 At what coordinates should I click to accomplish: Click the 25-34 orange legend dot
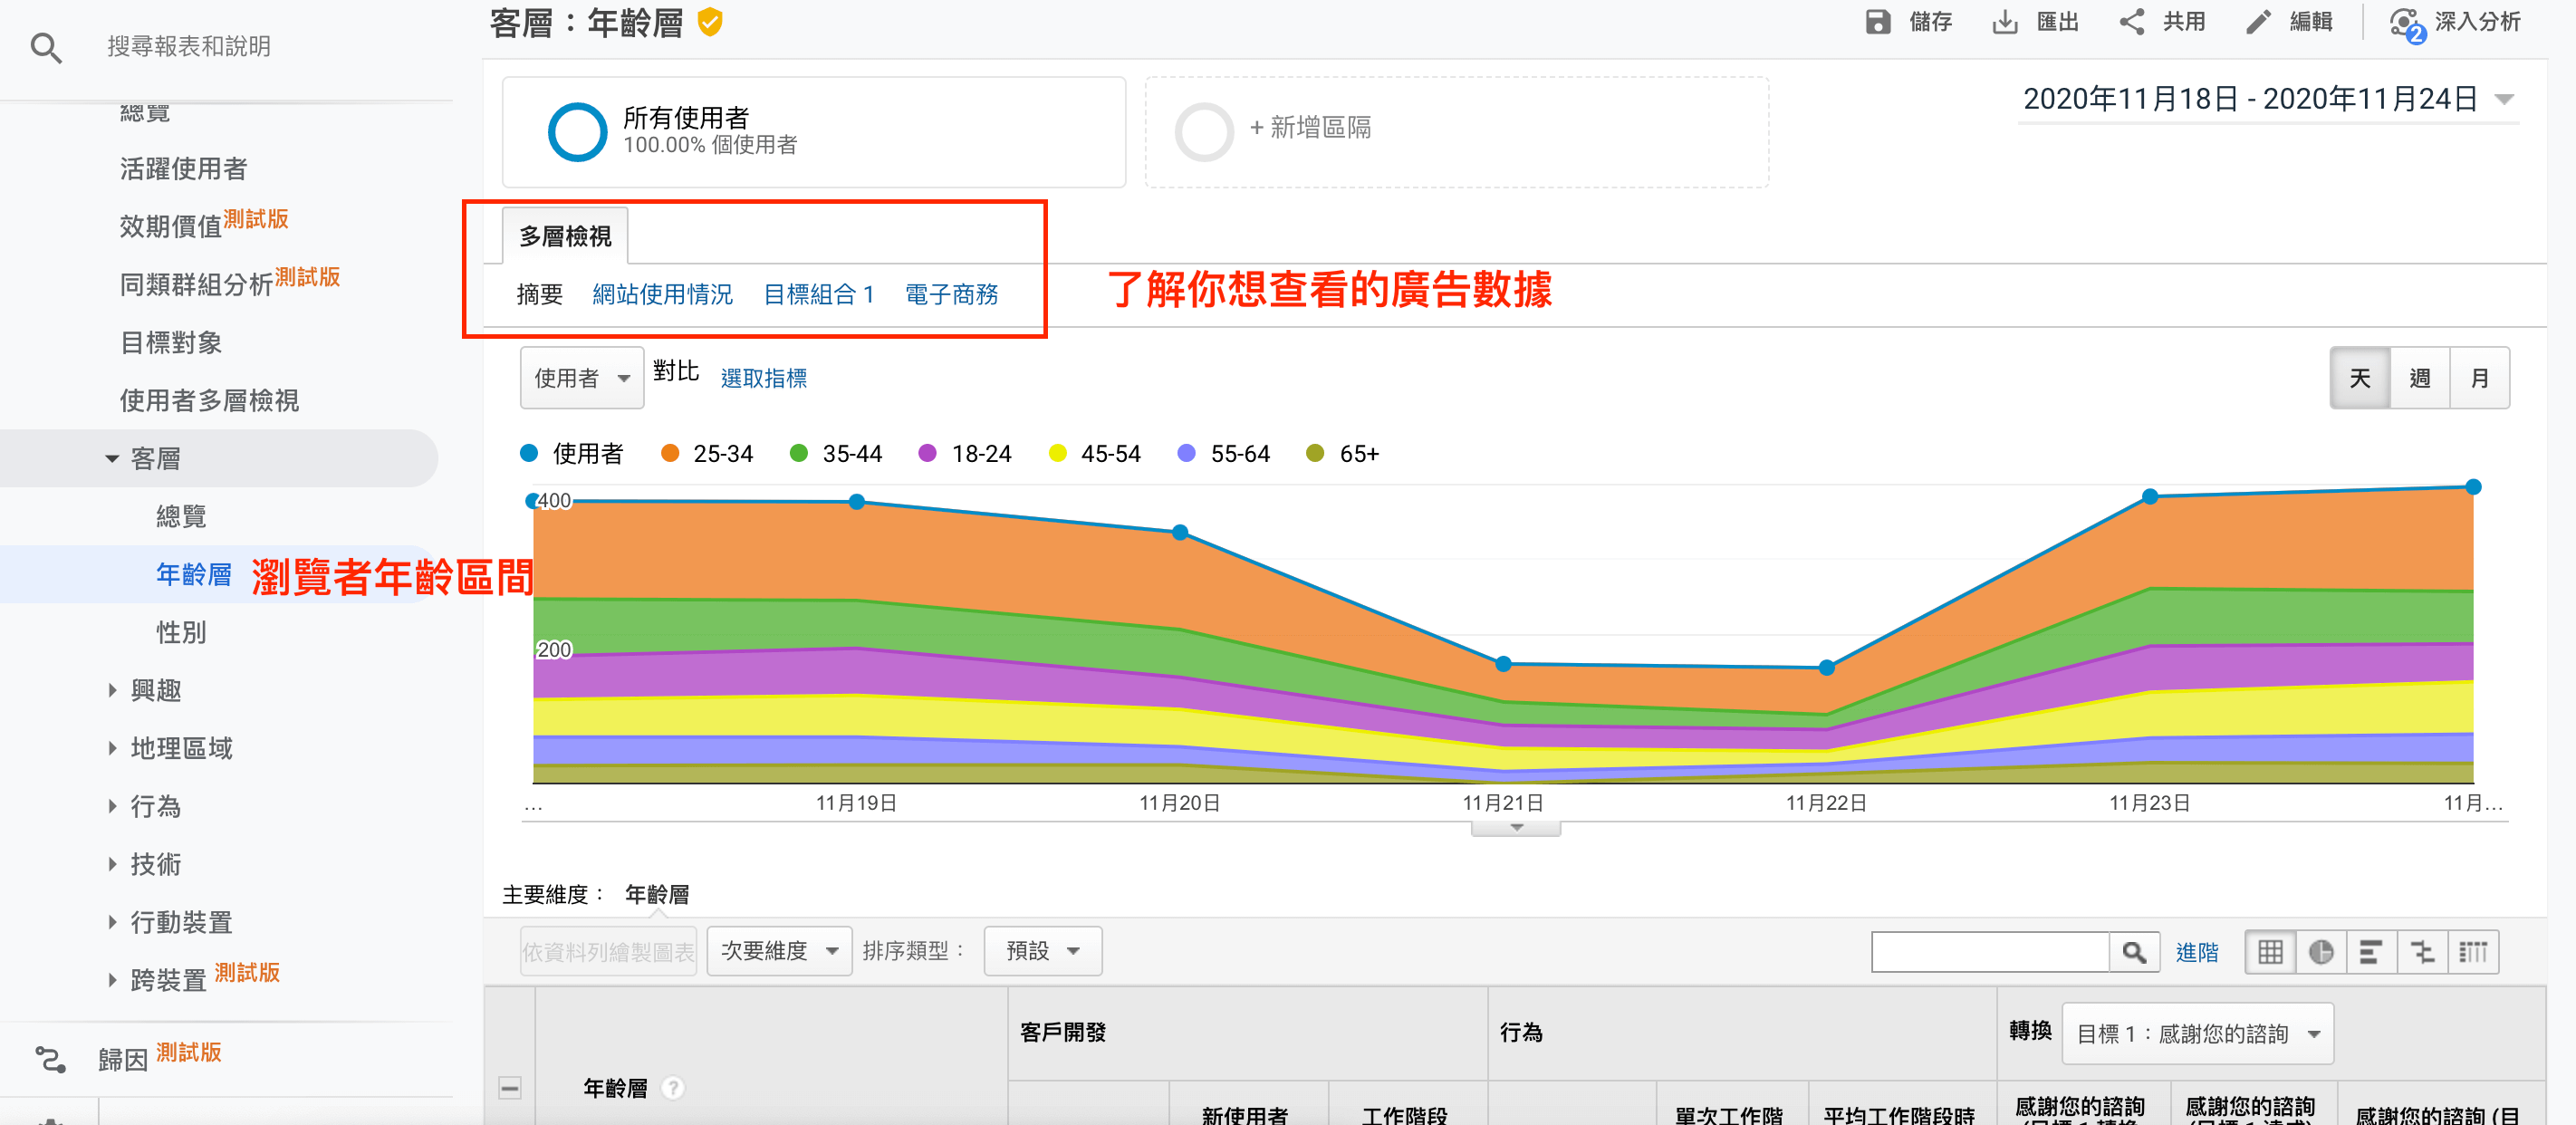(x=670, y=454)
